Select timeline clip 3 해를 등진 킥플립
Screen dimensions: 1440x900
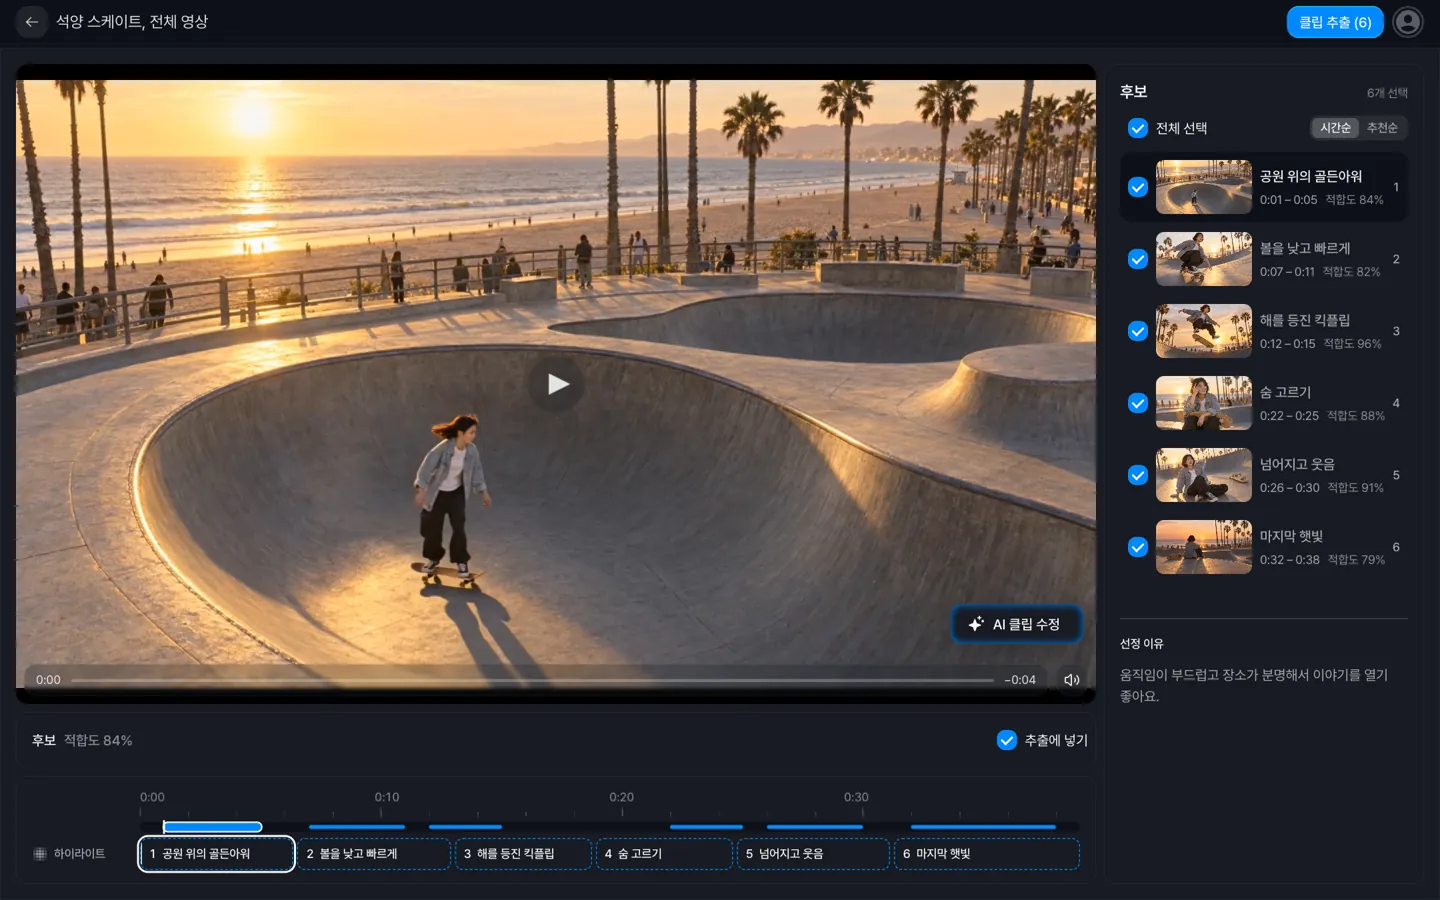click(523, 854)
